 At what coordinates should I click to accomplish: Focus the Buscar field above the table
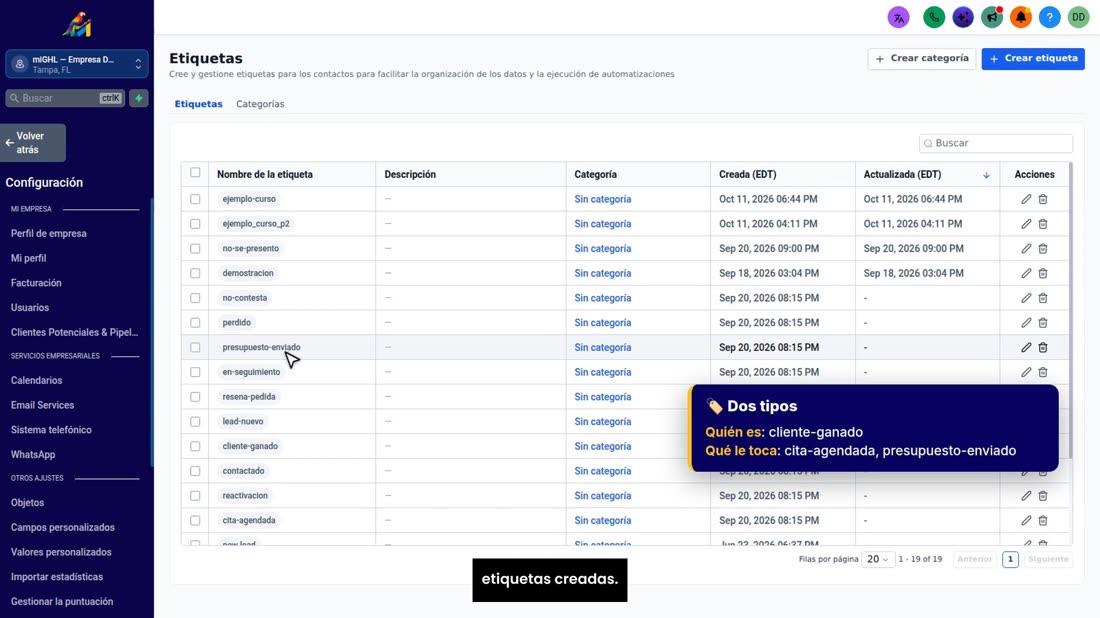[995, 143]
